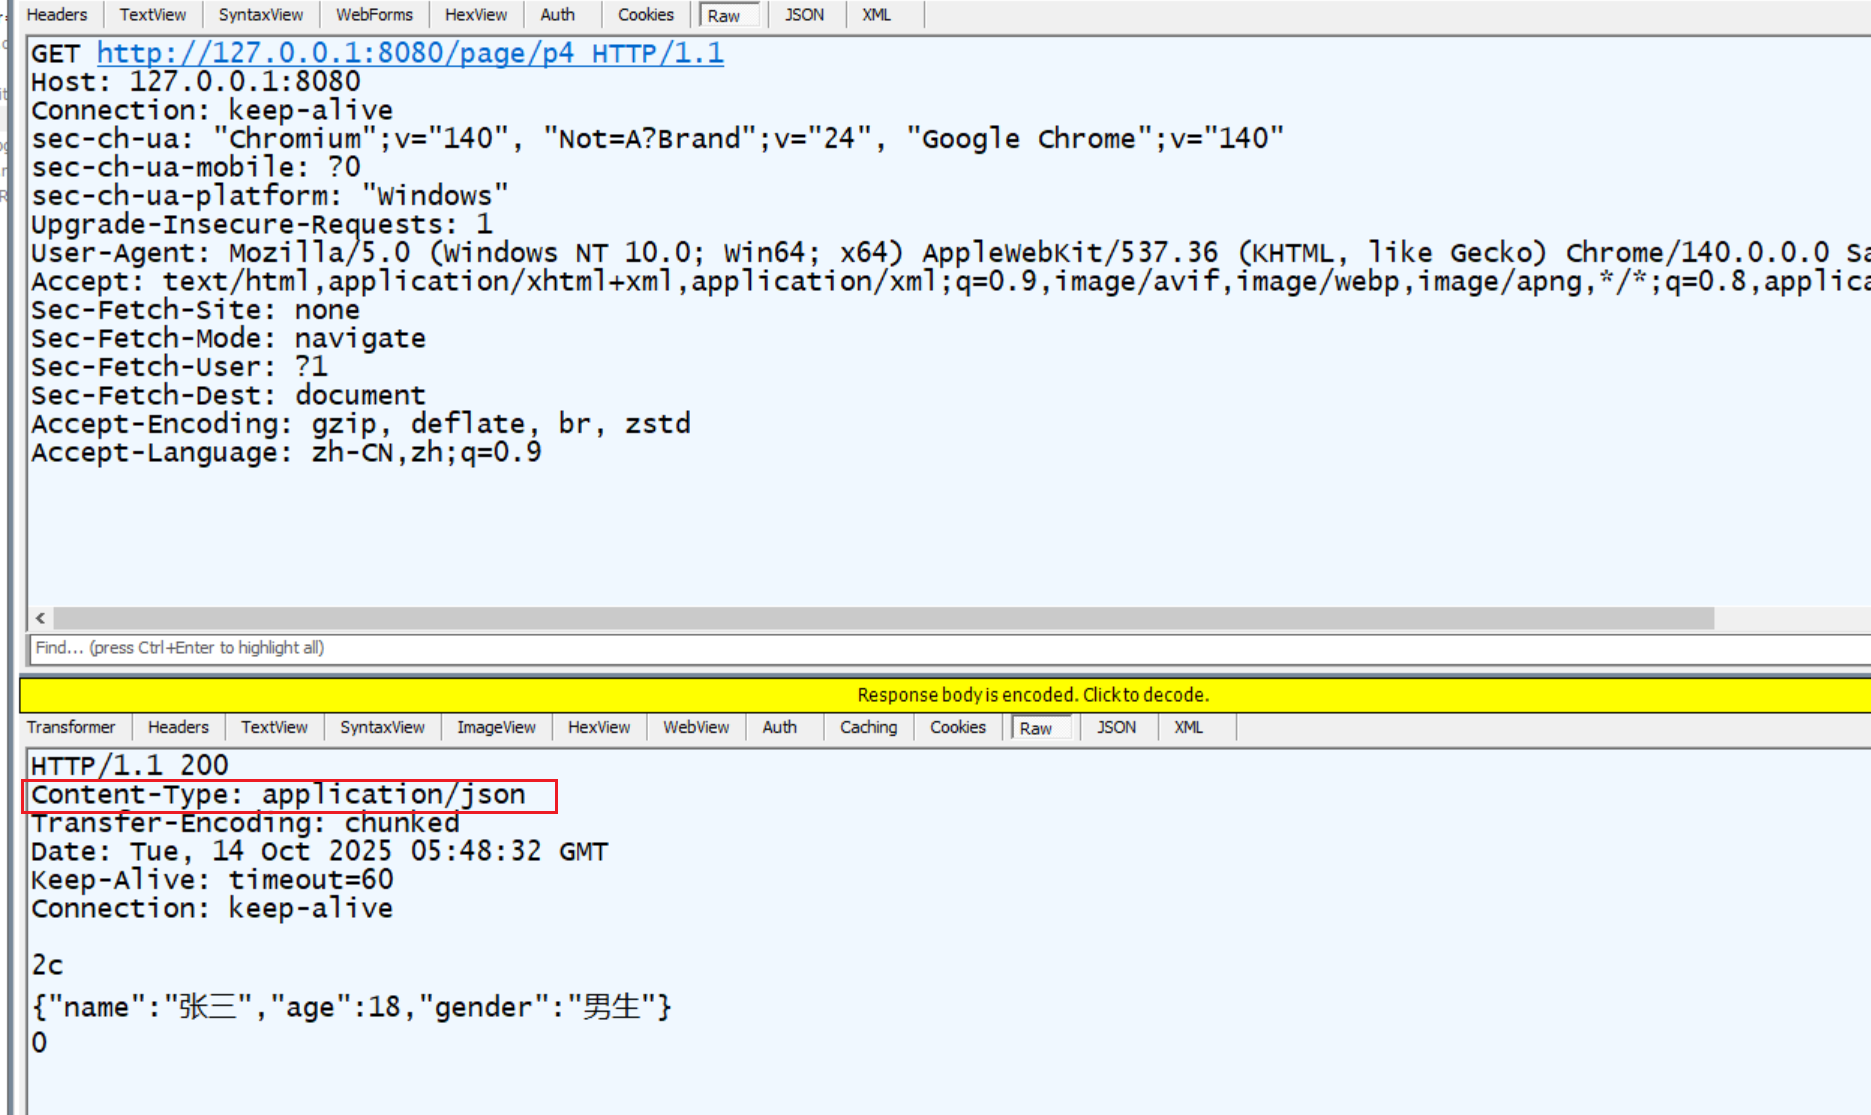The height and width of the screenshot is (1115, 1871).
Task: Open response HexView tab
Action: click(599, 727)
